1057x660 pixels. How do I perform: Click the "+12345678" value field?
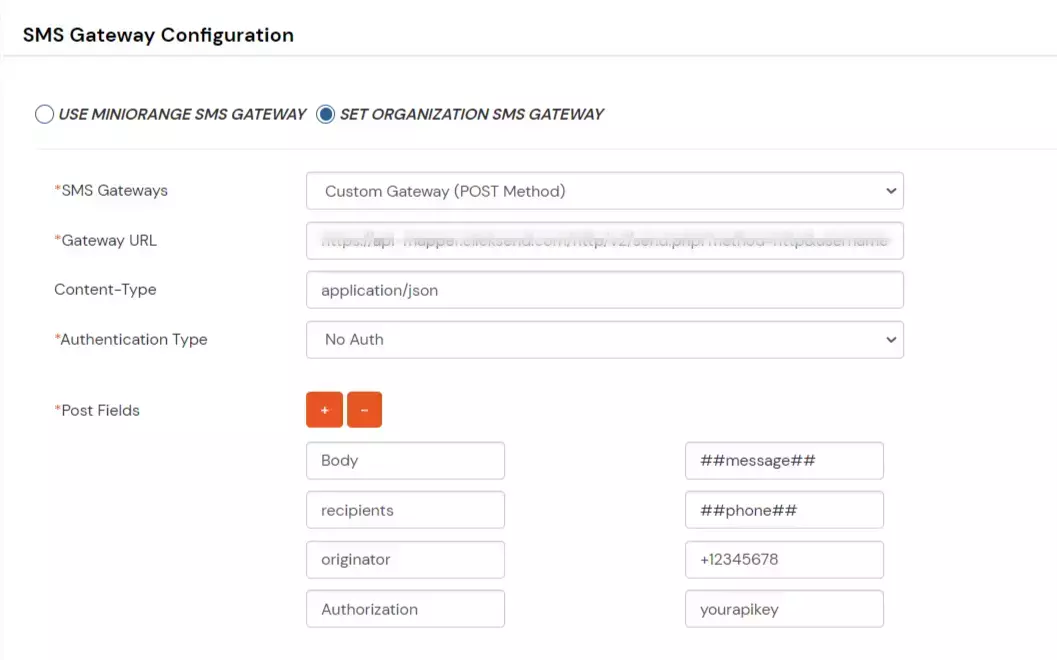784,559
